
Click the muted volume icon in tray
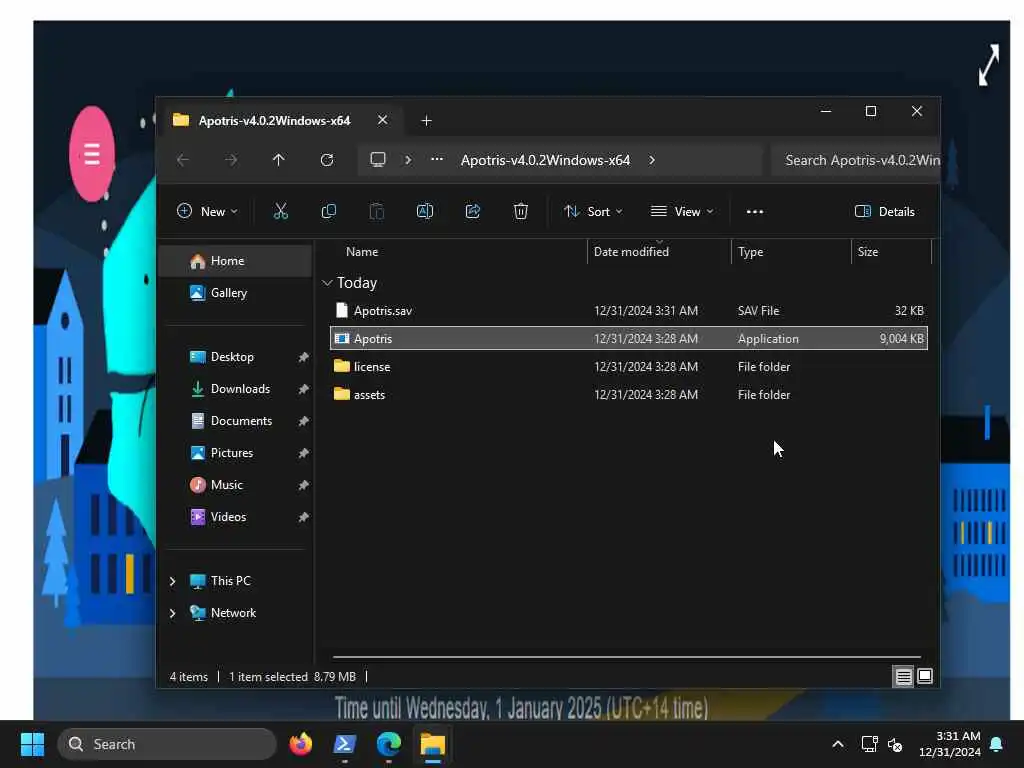tap(895, 744)
